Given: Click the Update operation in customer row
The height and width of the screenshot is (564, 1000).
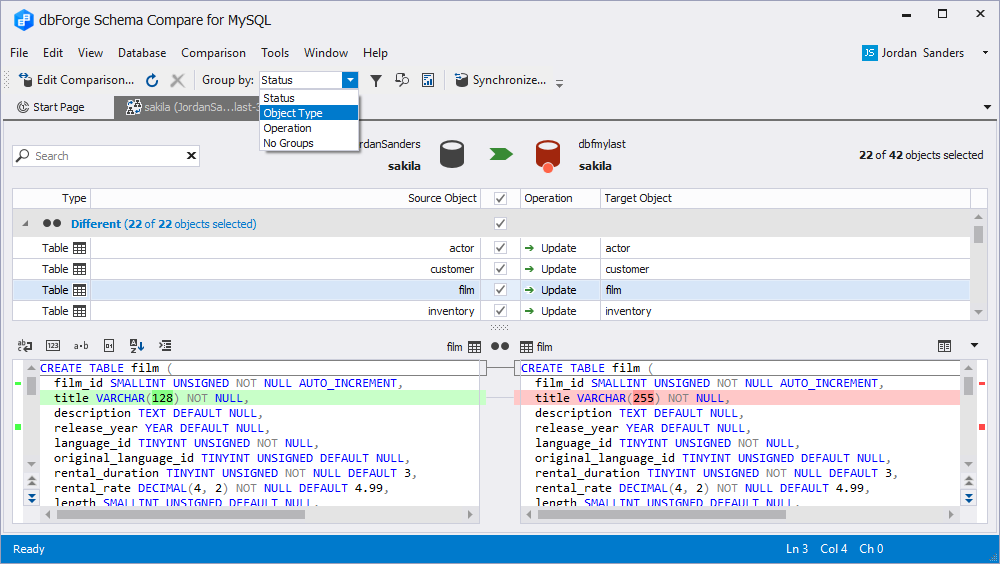Looking at the screenshot, I should coord(559,269).
